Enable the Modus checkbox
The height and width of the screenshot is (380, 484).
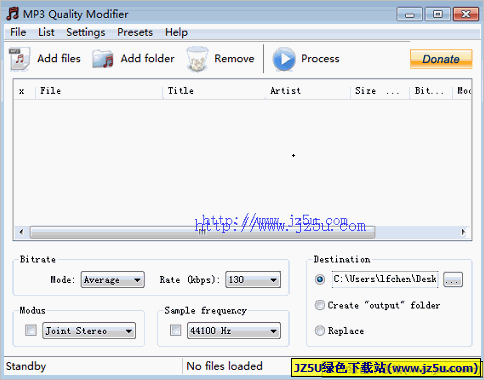click(x=31, y=330)
